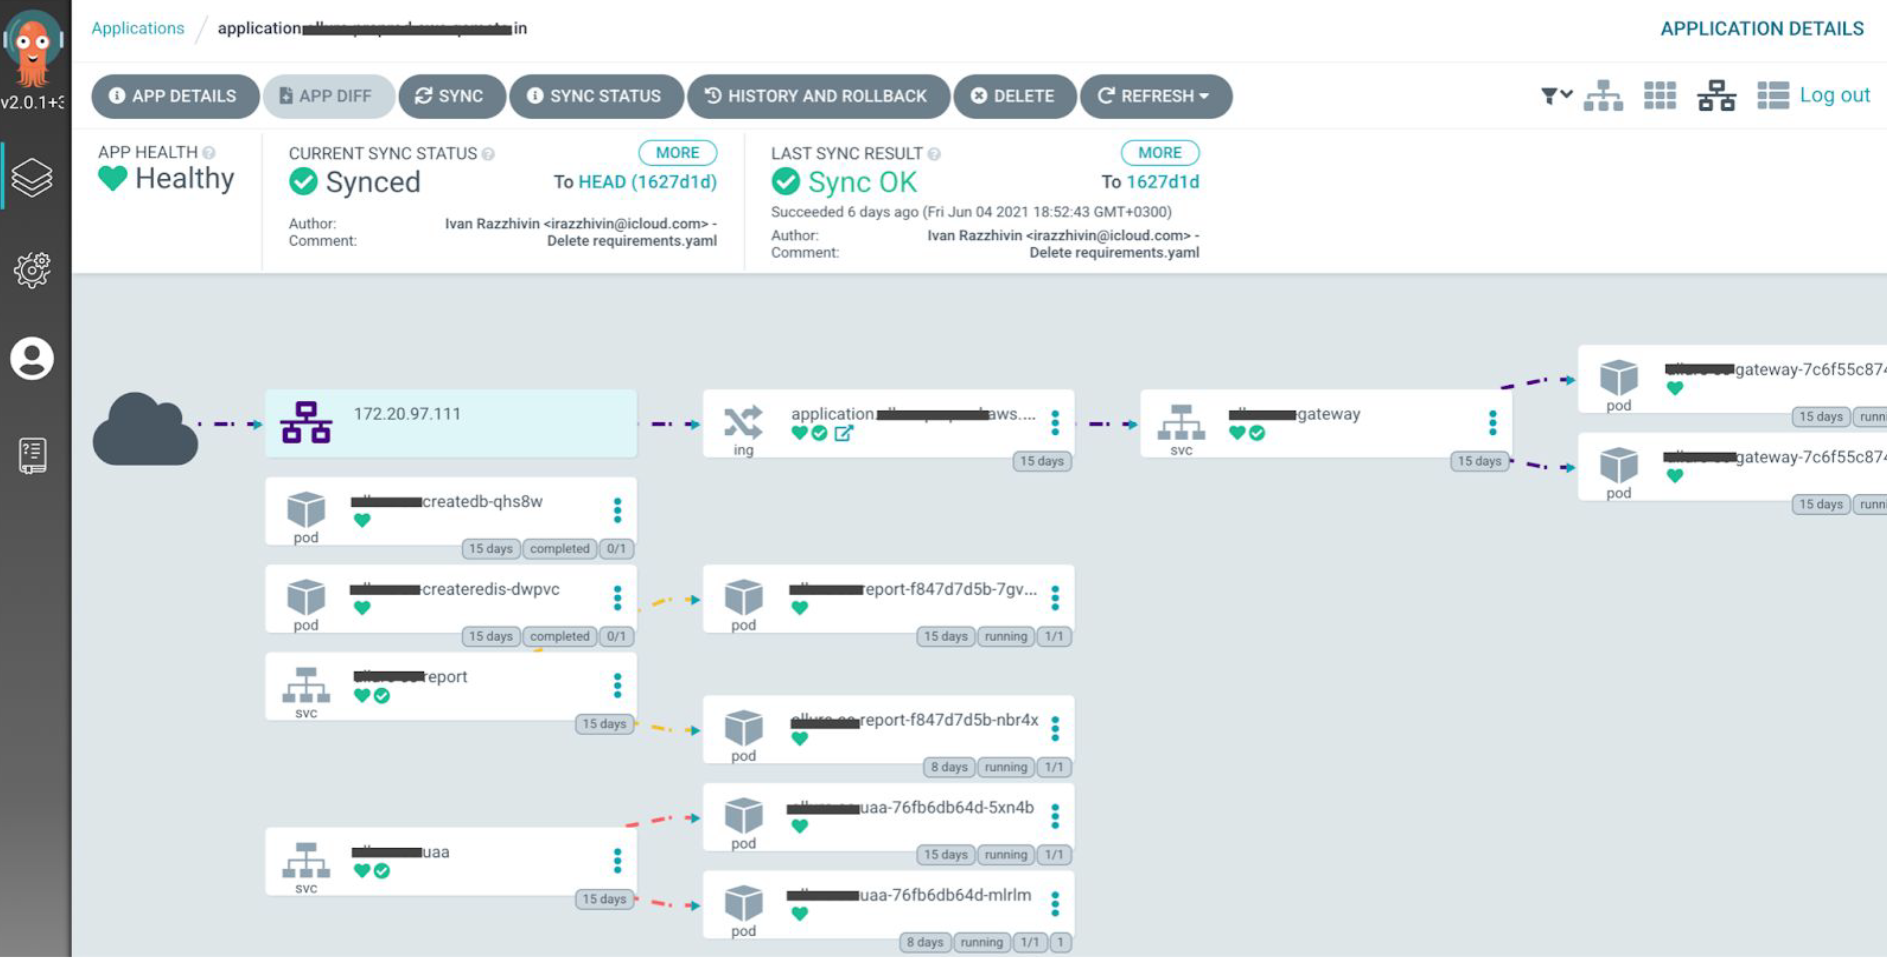Open the Documentation icon in sidebar
Image resolution: width=1887 pixels, height=958 pixels.
pos(32,455)
